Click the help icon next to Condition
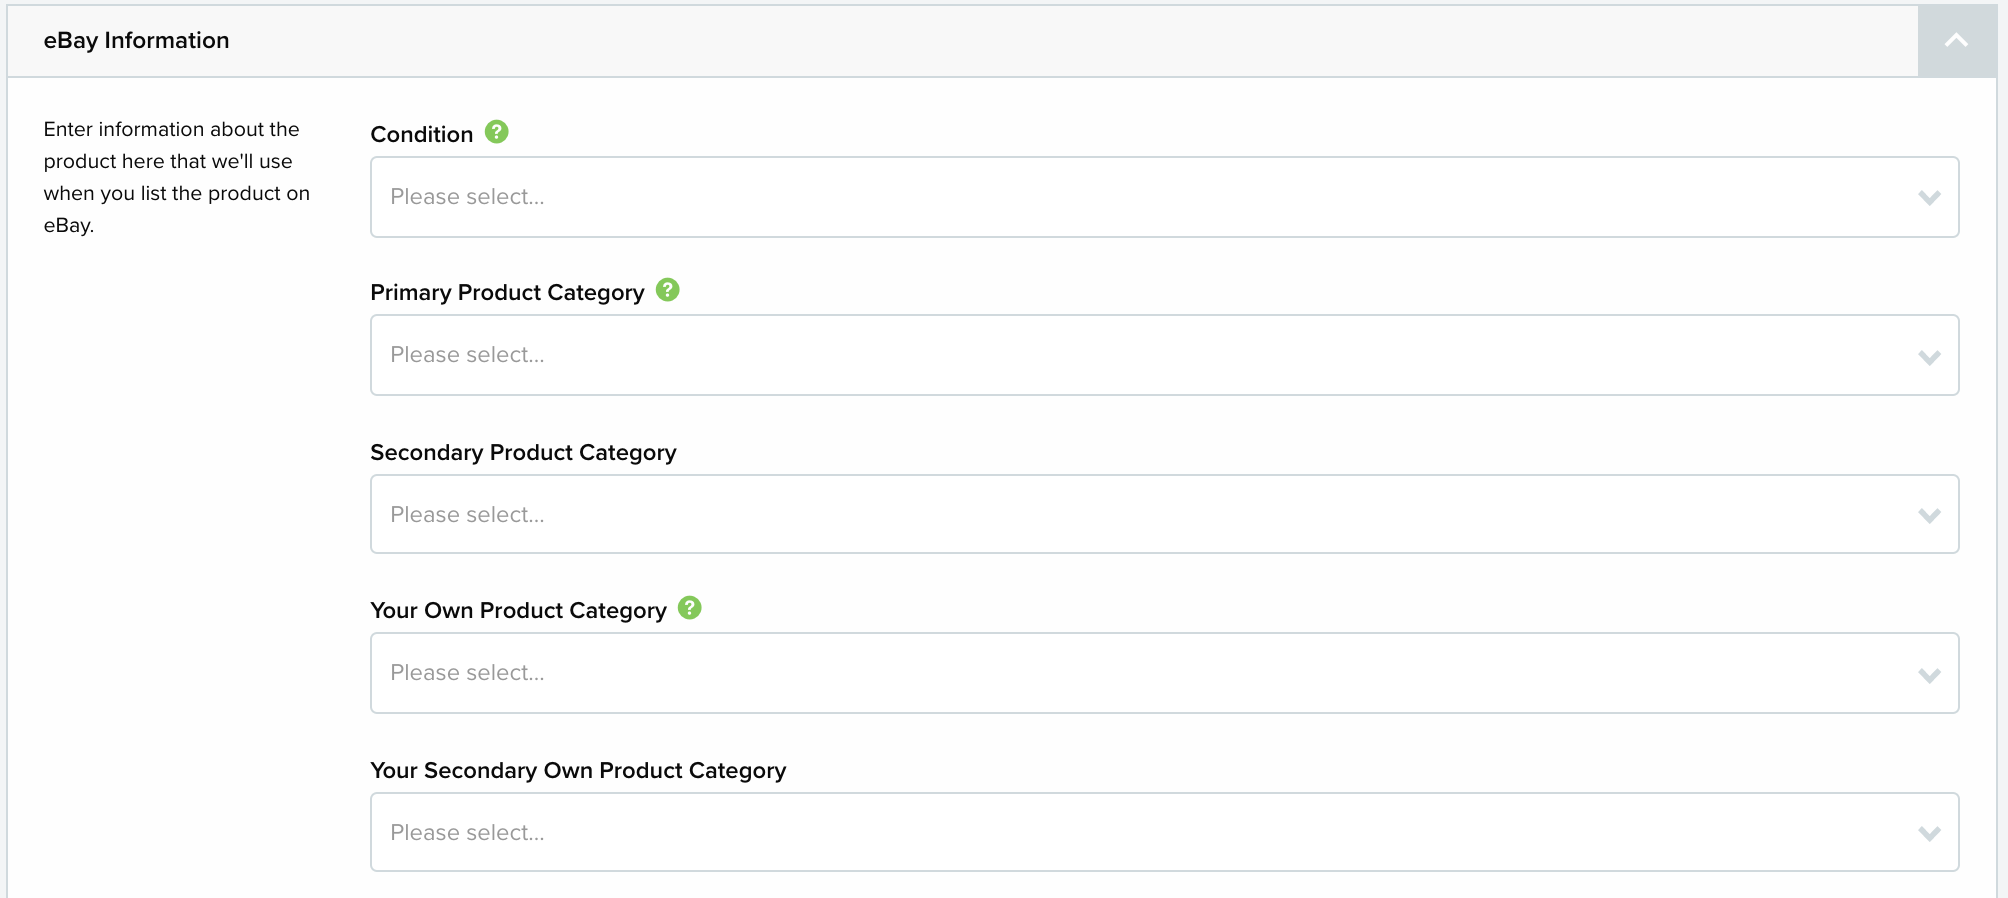The width and height of the screenshot is (2008, 898). click(x=497, y=132)
